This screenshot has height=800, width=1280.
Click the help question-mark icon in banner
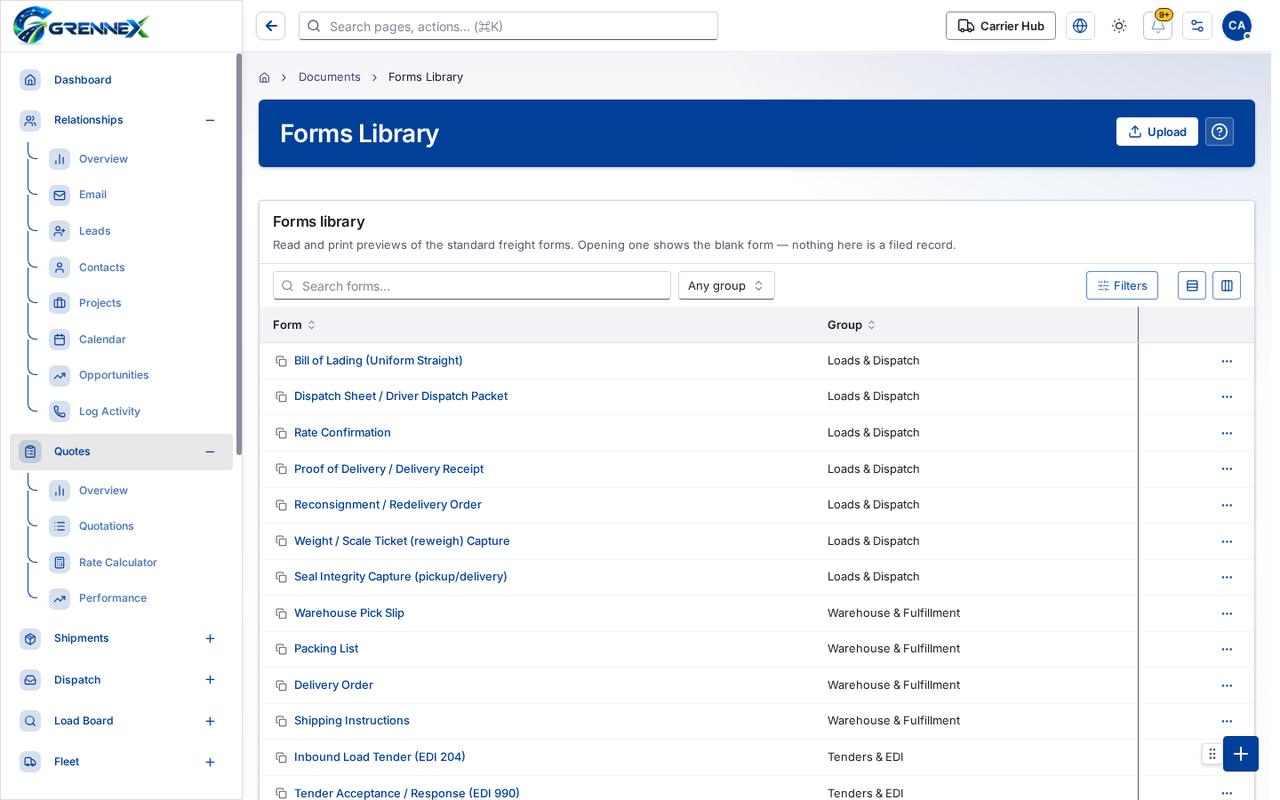(x=1219, y=132)
